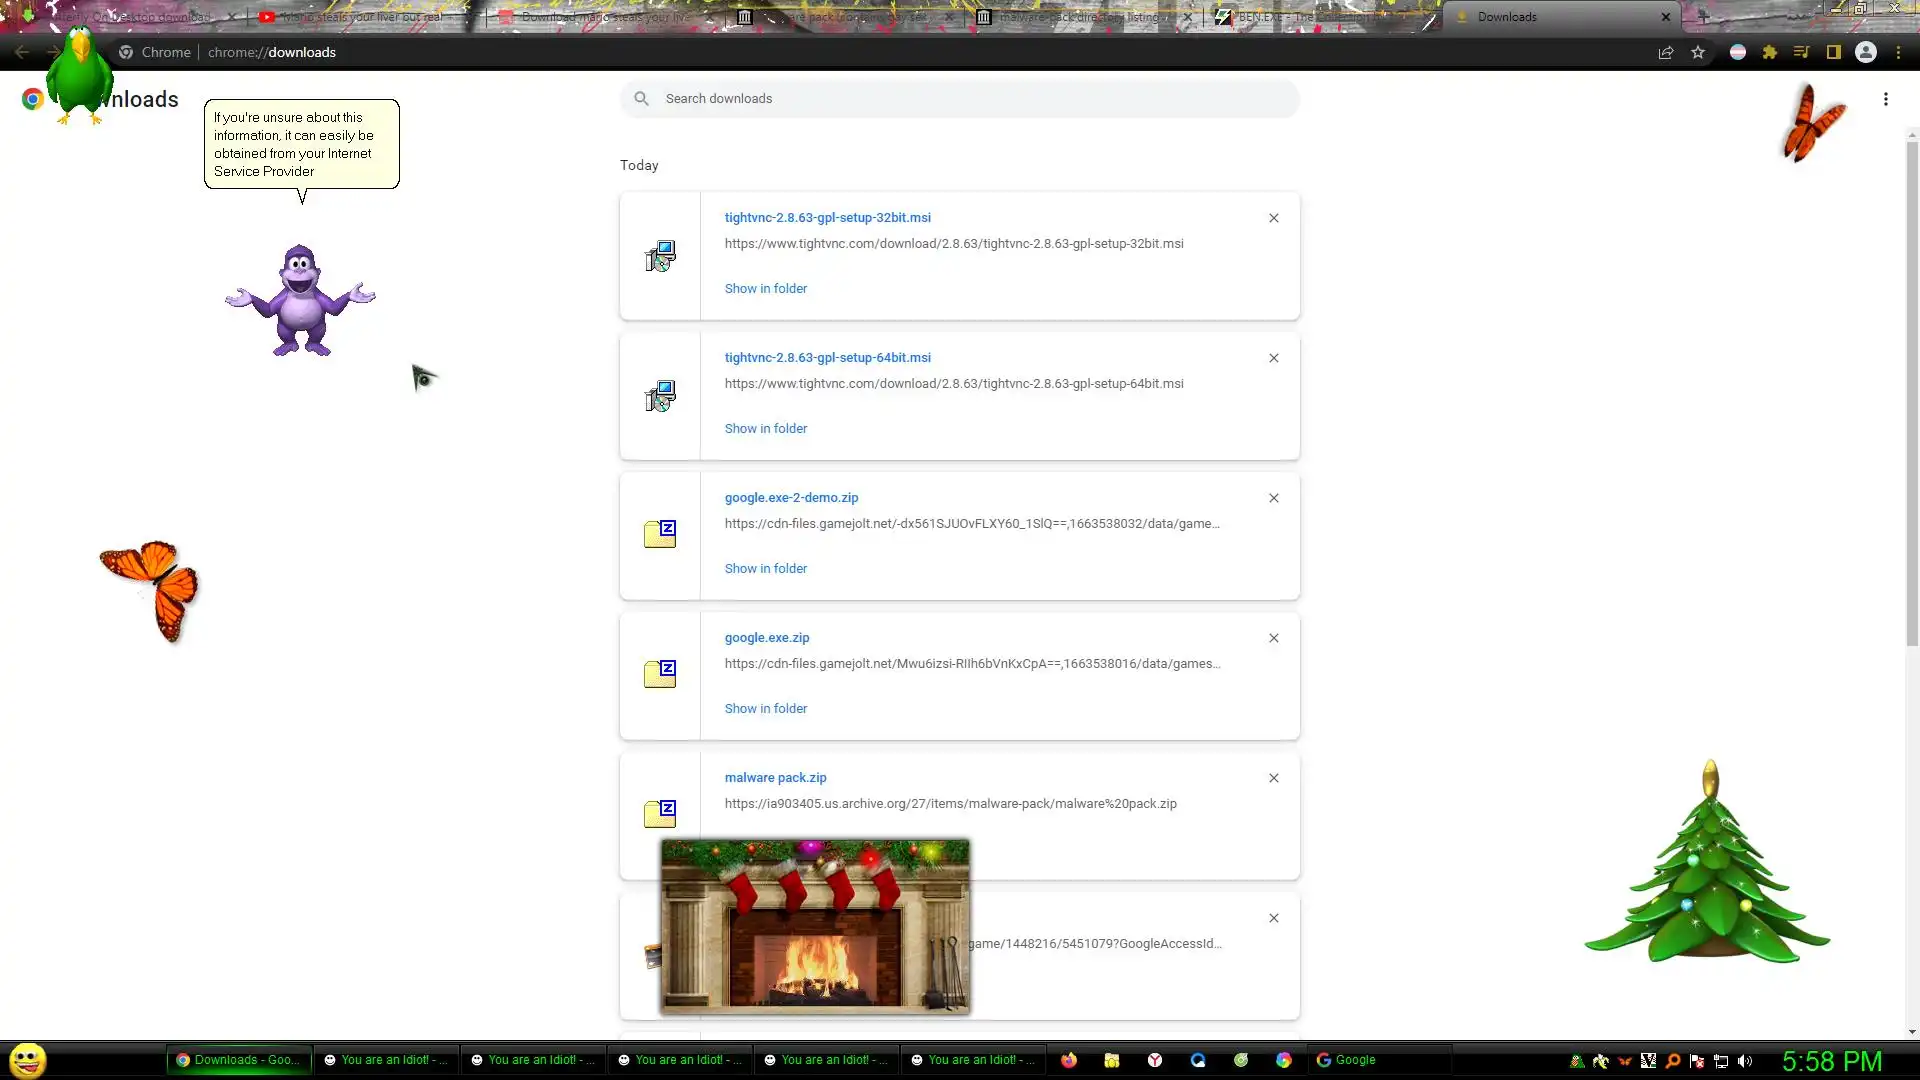Bookmark this page with the star icon
The image size is (1920, 1080).
1698,53
